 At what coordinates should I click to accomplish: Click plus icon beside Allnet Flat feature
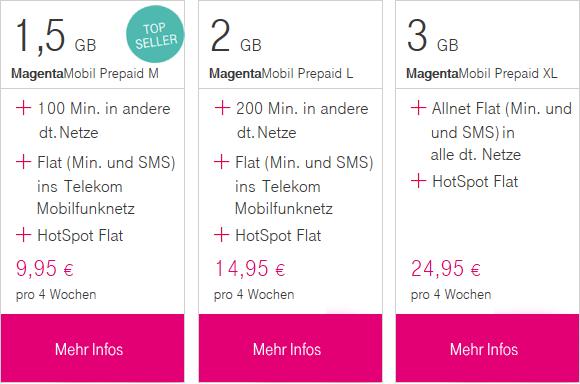[418, 108]
